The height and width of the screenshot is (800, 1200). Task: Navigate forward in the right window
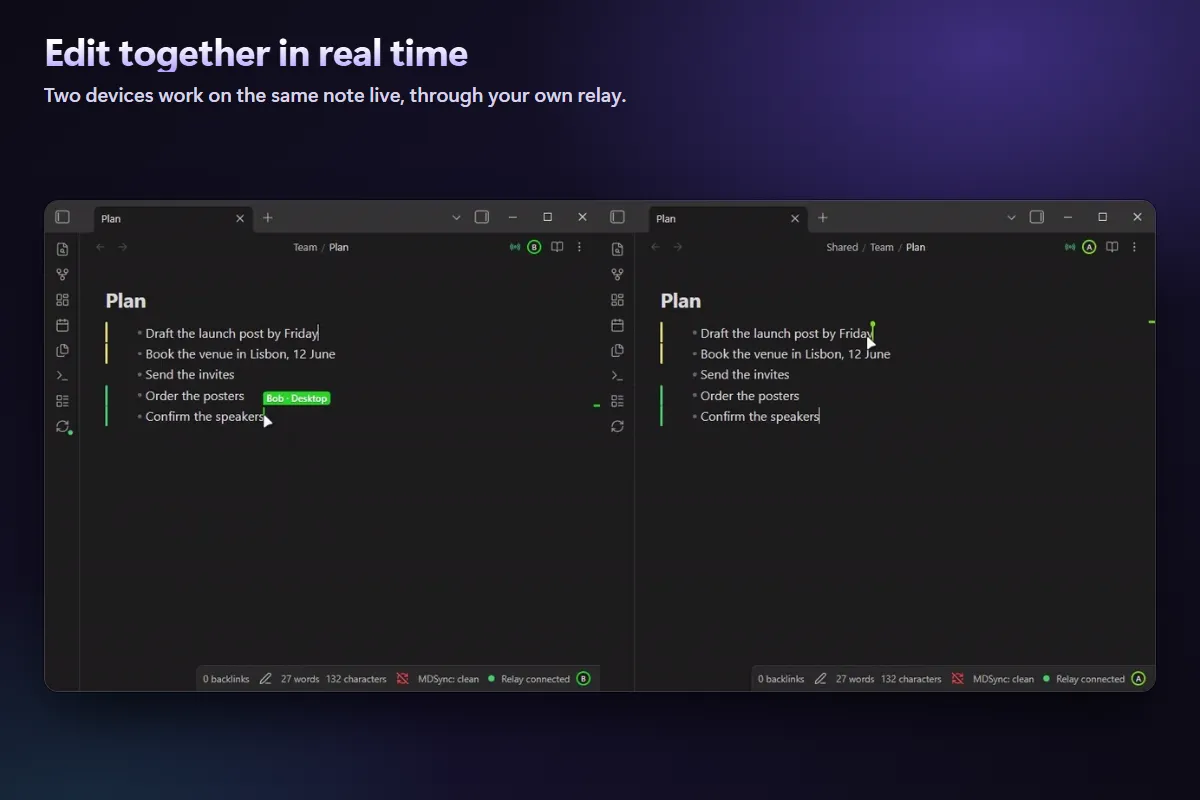pyautogui.click(x=677, y=247)
